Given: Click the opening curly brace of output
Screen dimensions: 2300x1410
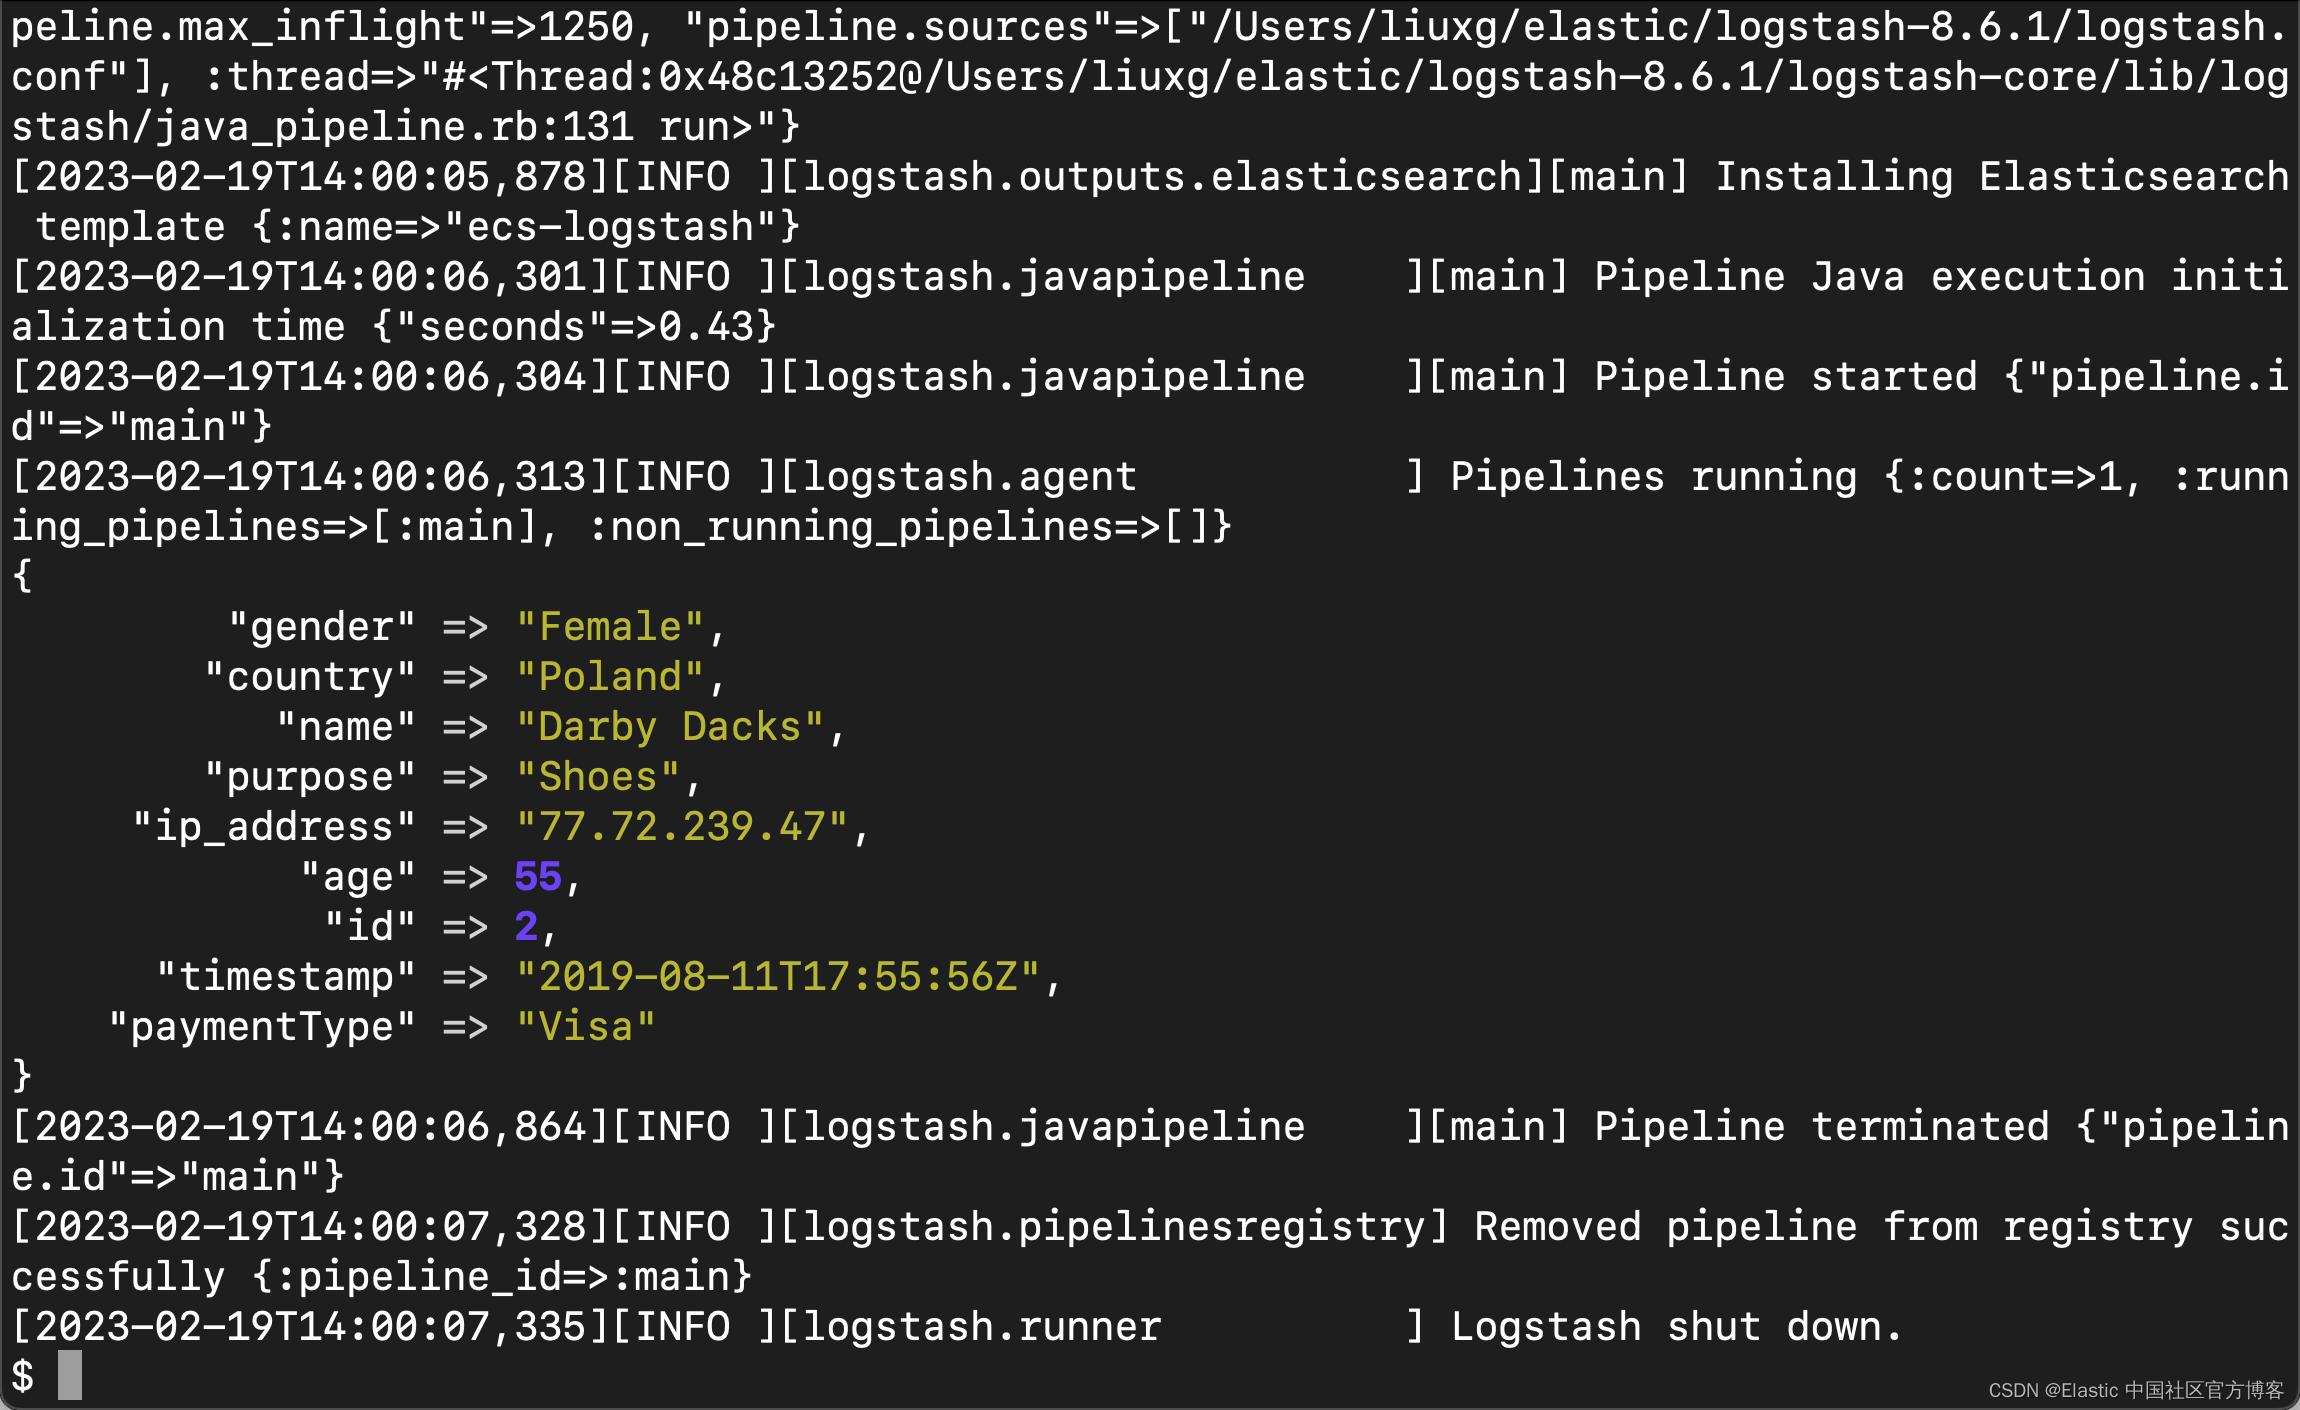Looking at the screenshot, I should [22, 577].
